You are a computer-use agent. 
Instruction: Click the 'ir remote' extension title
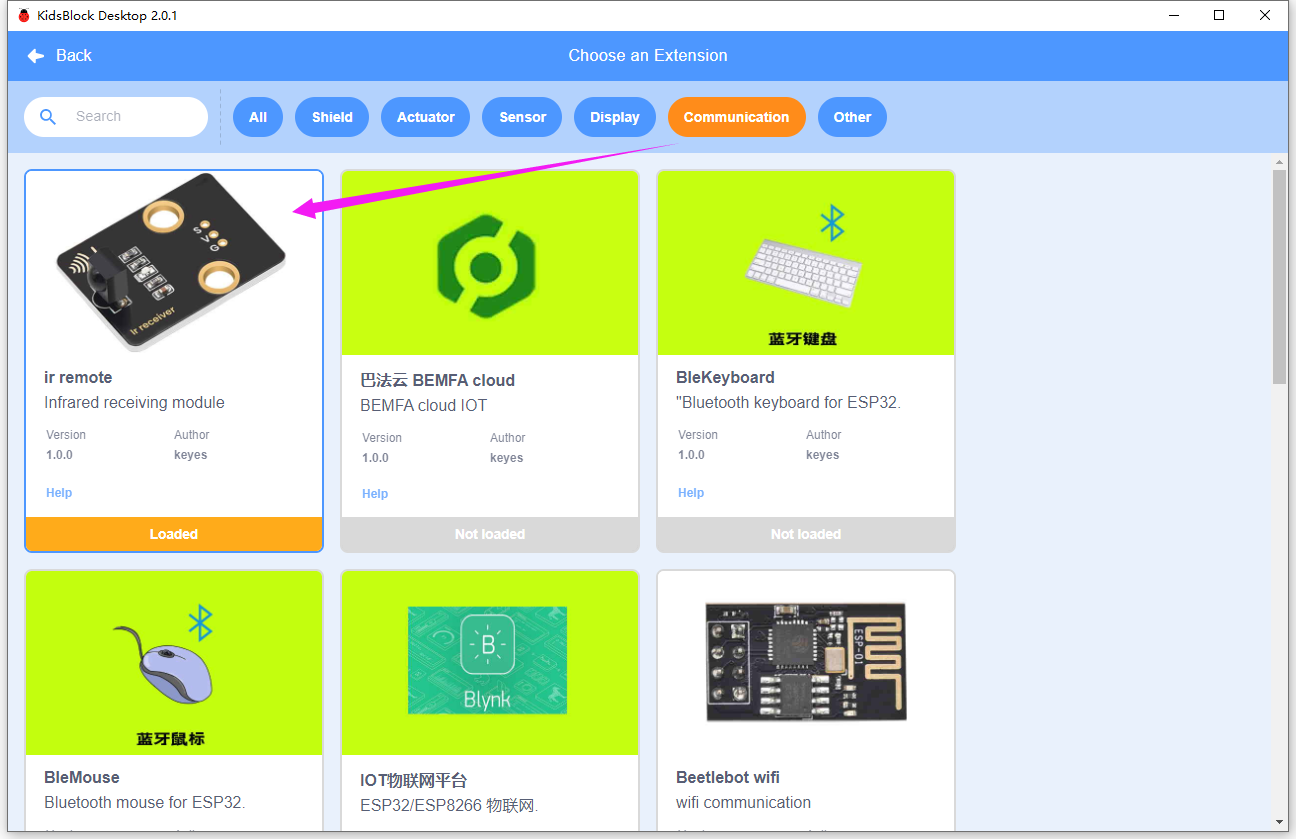tap(78, 378)
